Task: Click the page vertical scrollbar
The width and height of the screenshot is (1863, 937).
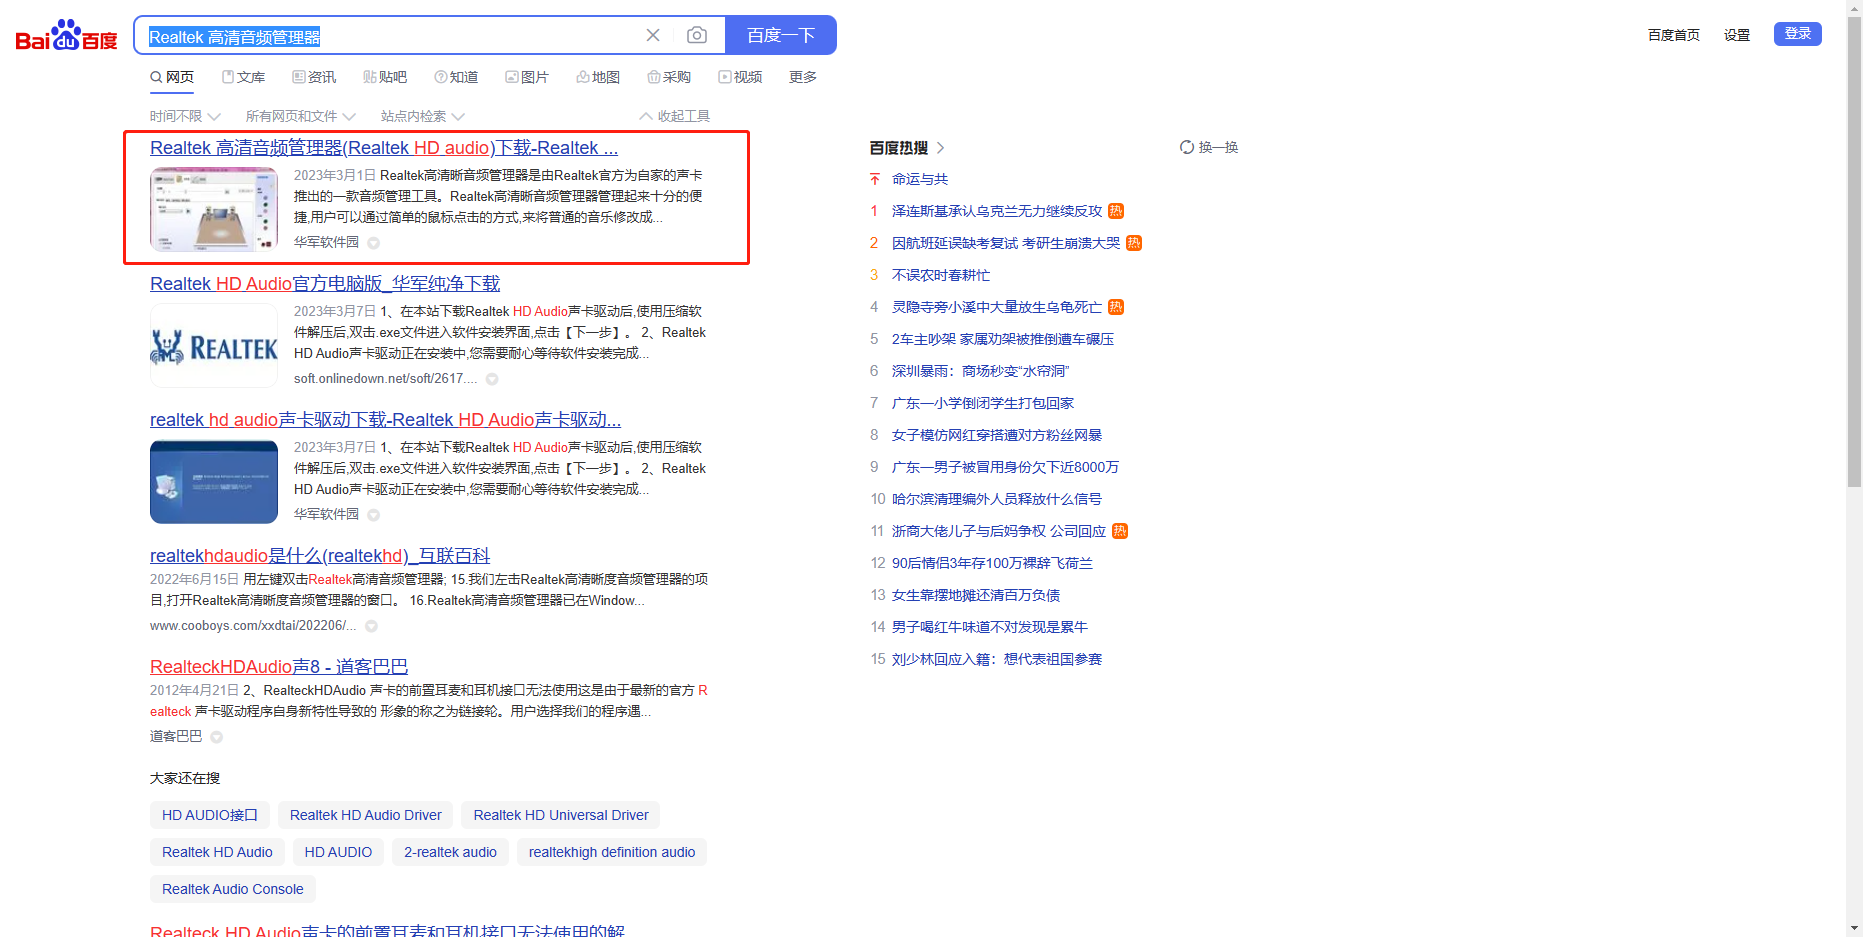Action: (1855, 250)
